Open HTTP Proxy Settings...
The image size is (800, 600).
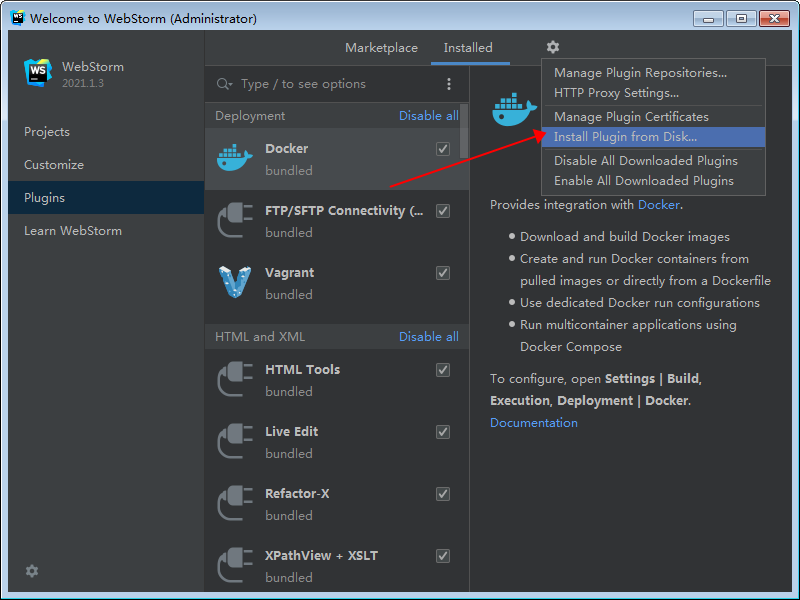coord(653,93)
